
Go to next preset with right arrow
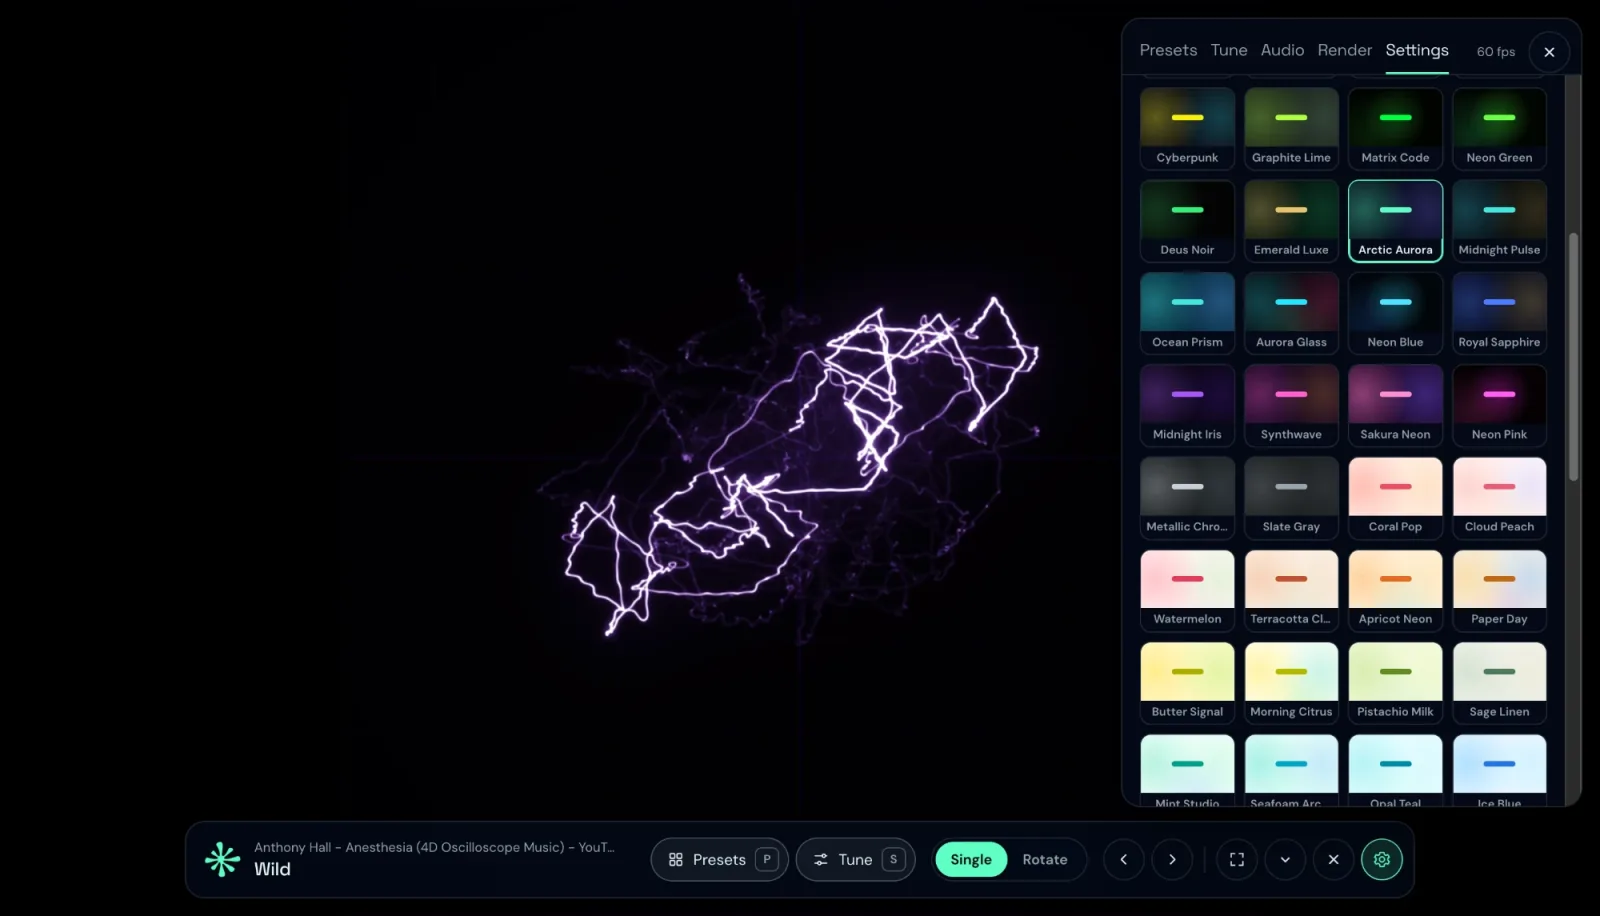[1172, 859]
